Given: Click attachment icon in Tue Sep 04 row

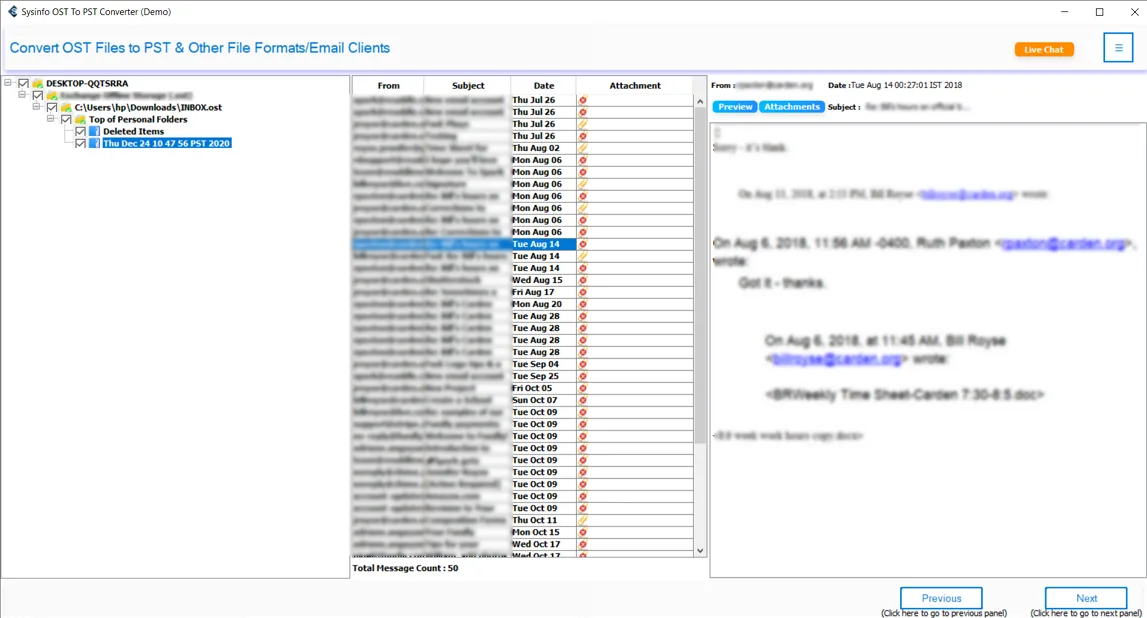Looking at the screenshot, I should point(583,364).
